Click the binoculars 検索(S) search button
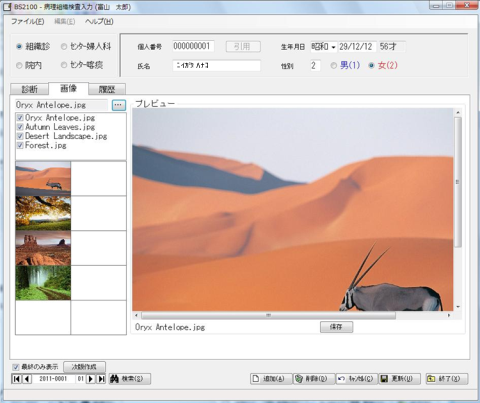Screen dimensions: 480x403 point(130,379)
